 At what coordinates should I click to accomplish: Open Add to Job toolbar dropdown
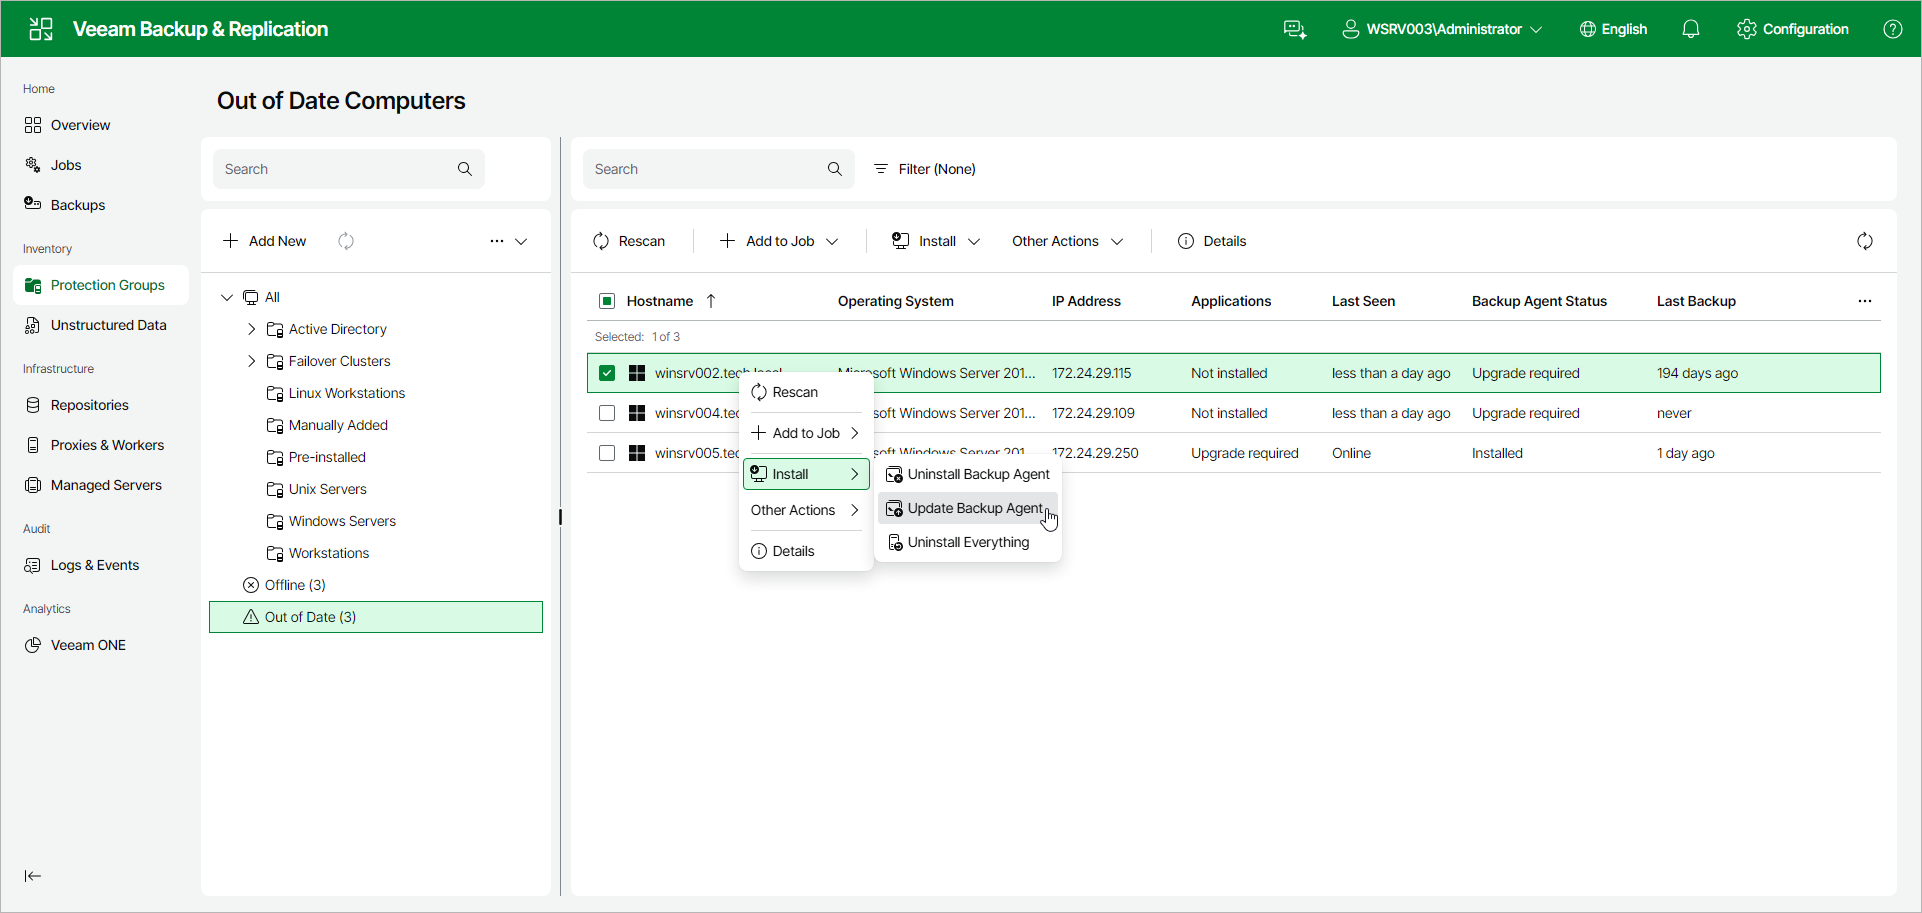pos(779,241)
